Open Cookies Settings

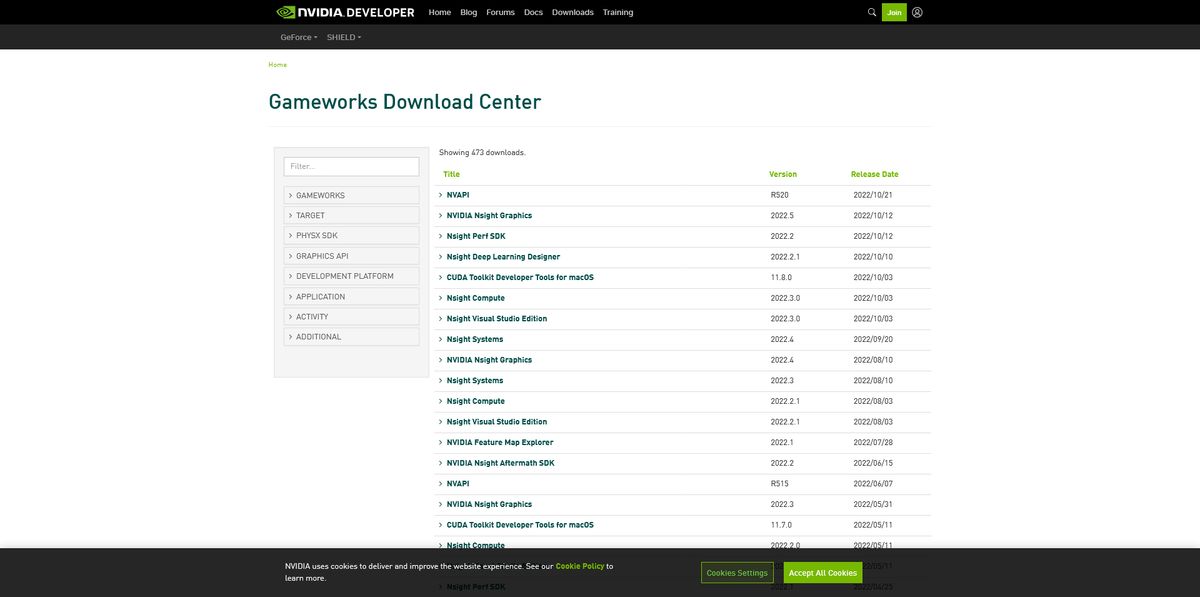point(738,572)
